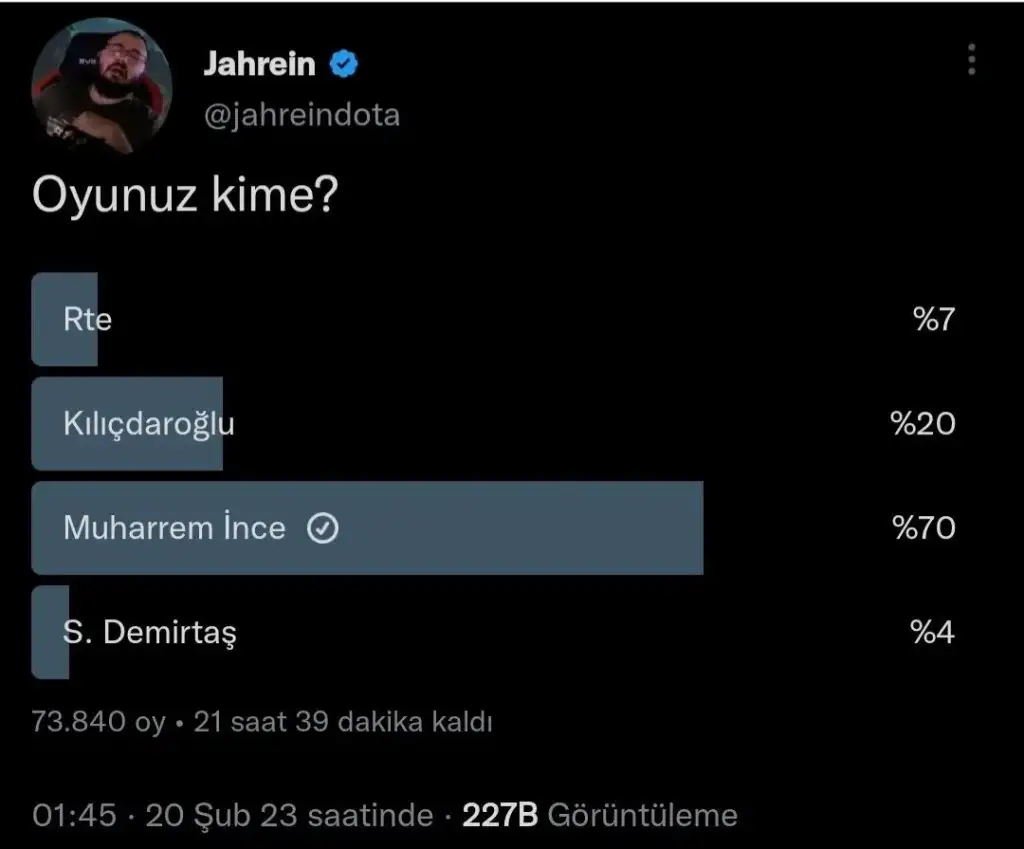Click the 01:45 tweet timestamp

[74, 815]
